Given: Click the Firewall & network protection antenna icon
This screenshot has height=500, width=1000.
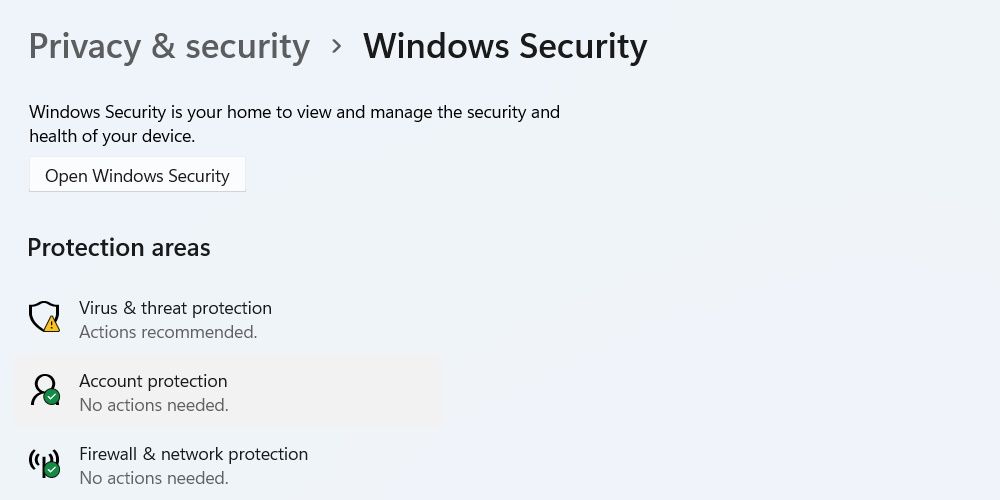Looking at the screenshot, I should tap(43, 462).
